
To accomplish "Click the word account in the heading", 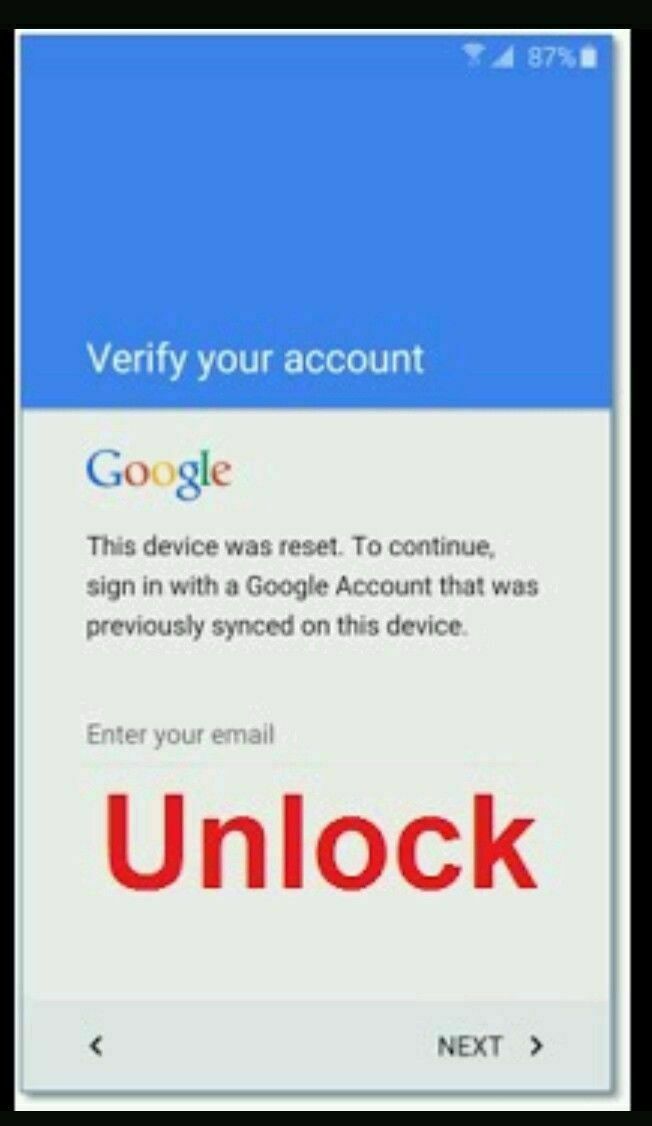I will [353, 360].
